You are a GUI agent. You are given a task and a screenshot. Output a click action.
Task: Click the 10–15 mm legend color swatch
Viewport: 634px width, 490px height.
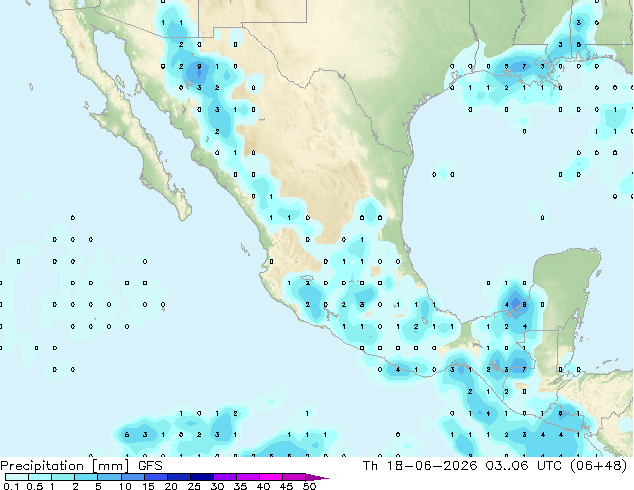[132, 477]
